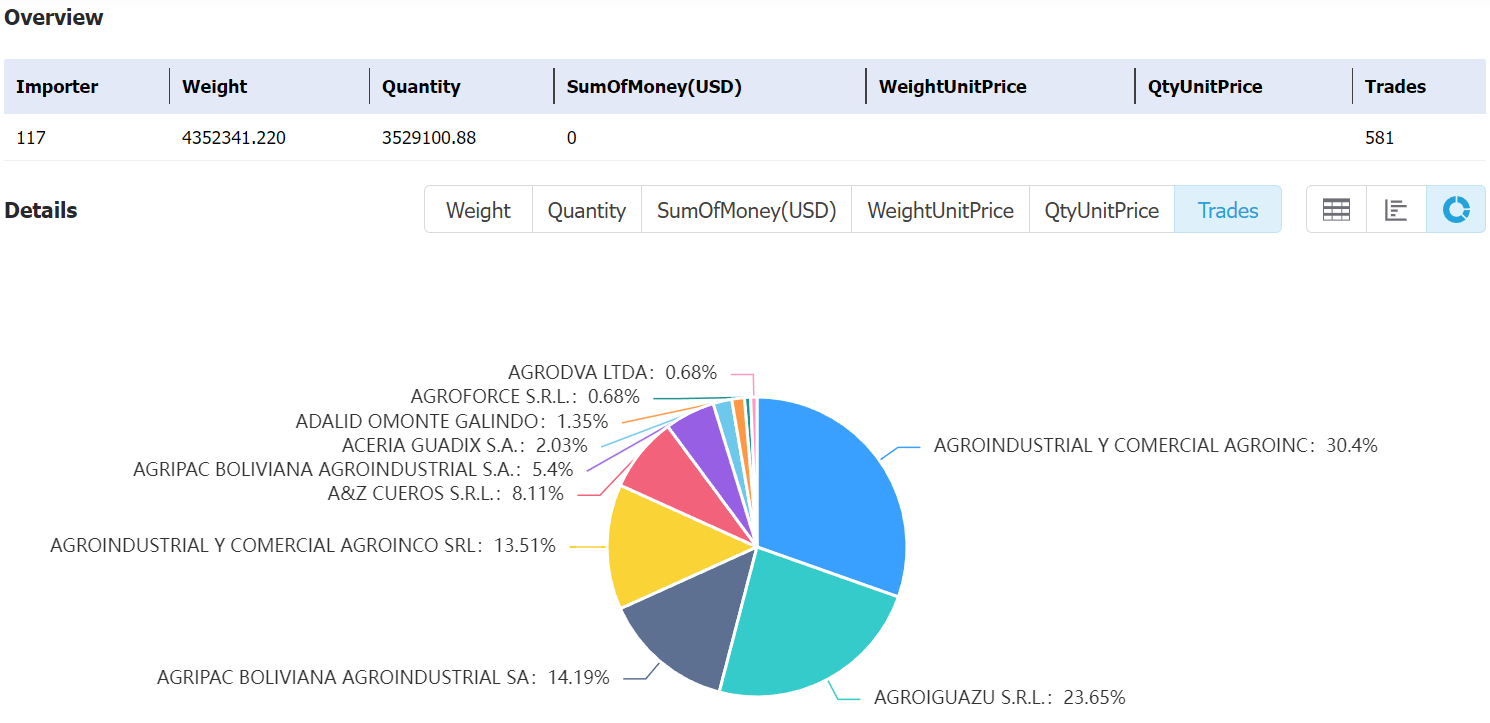The width and height of the screenshot is (1490, 723).
Task: Select the Trades tab
Action: 1228,210
